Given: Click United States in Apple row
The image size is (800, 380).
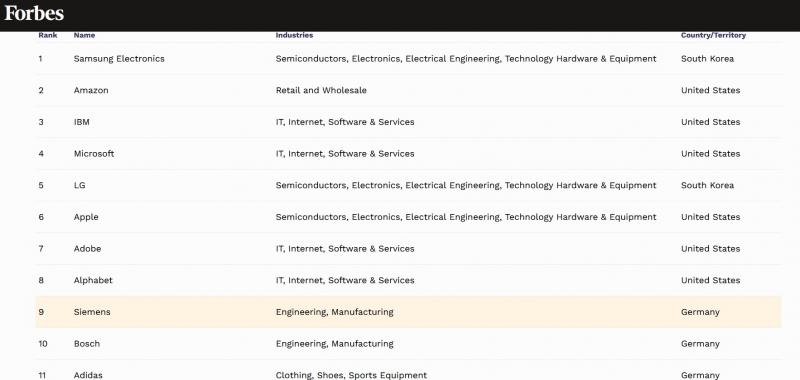Looking at the screenshot, I should point(710,217).
